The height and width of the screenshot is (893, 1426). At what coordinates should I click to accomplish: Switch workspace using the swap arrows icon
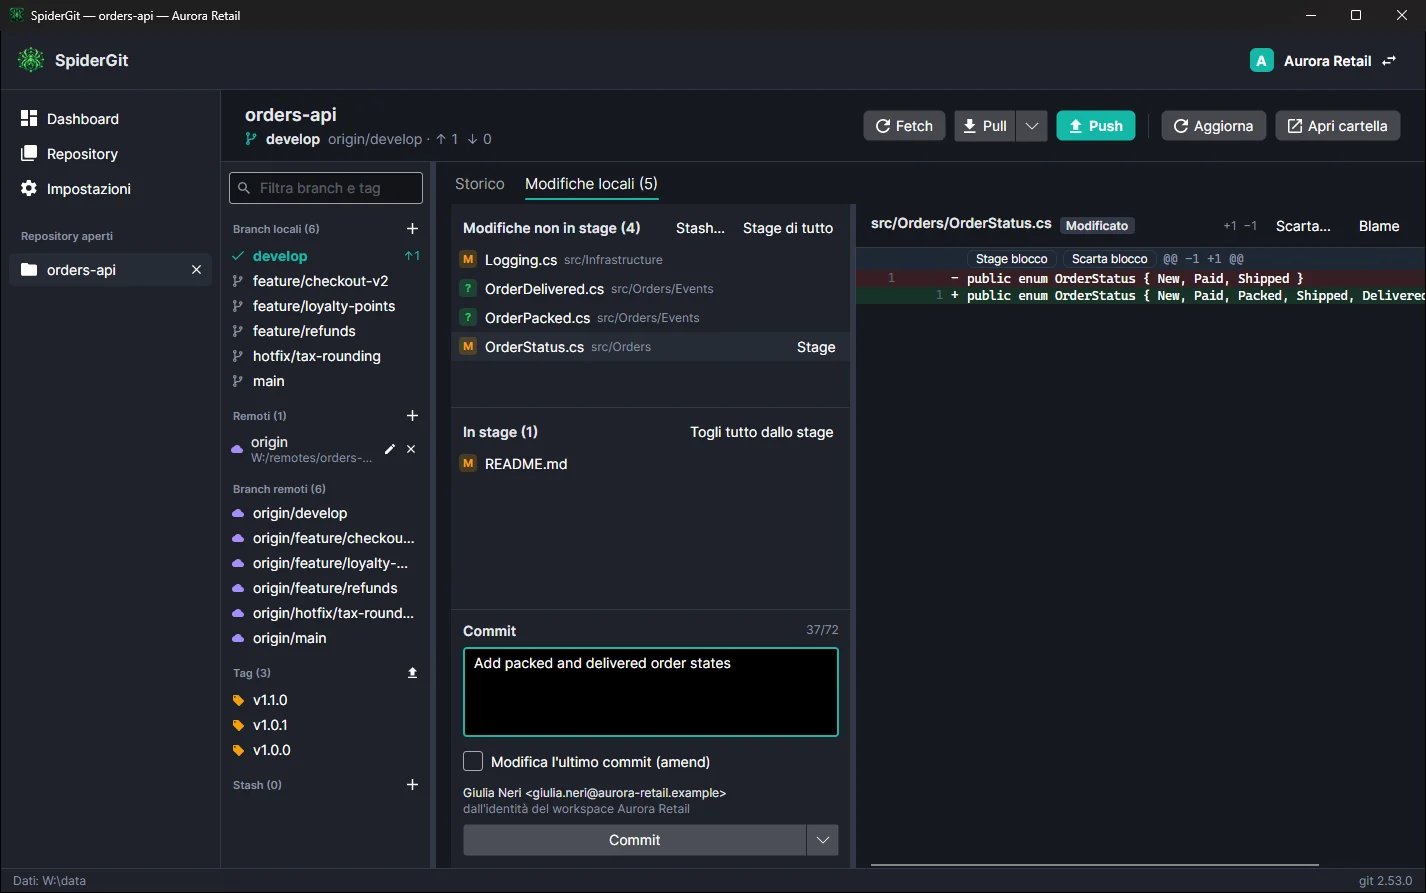point(1389,61)
